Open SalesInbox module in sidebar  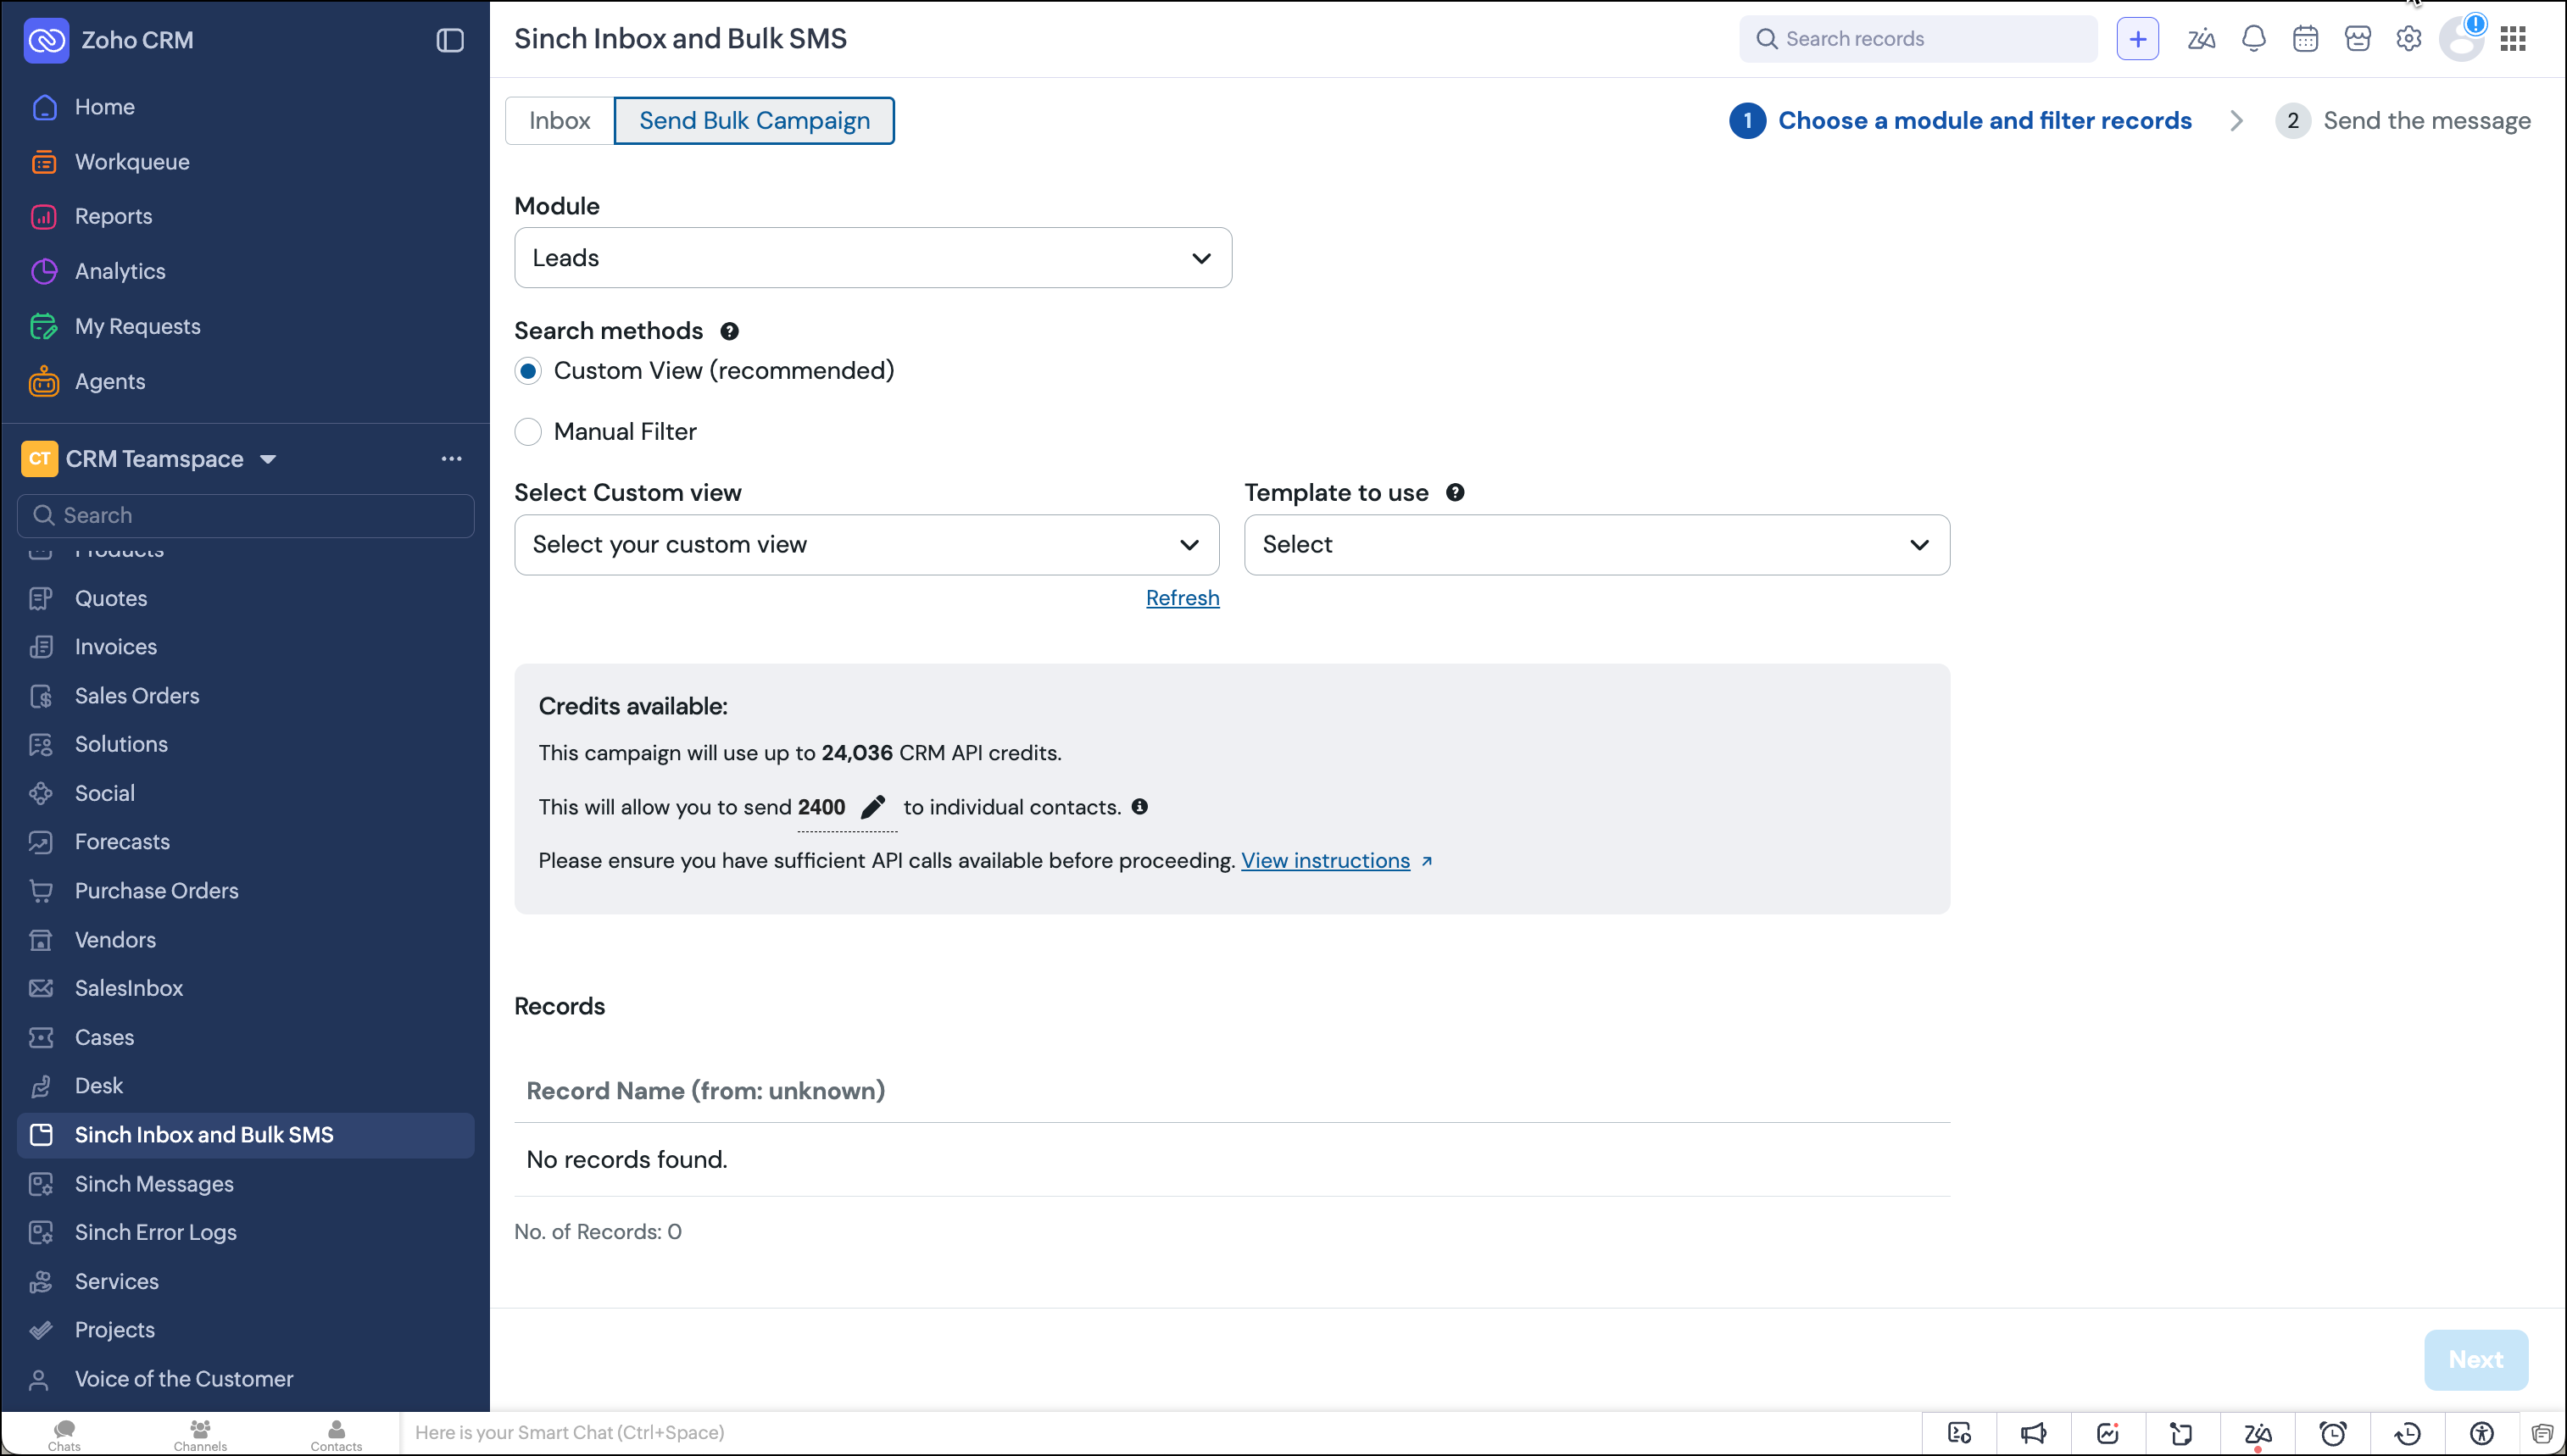pos(128,988)
